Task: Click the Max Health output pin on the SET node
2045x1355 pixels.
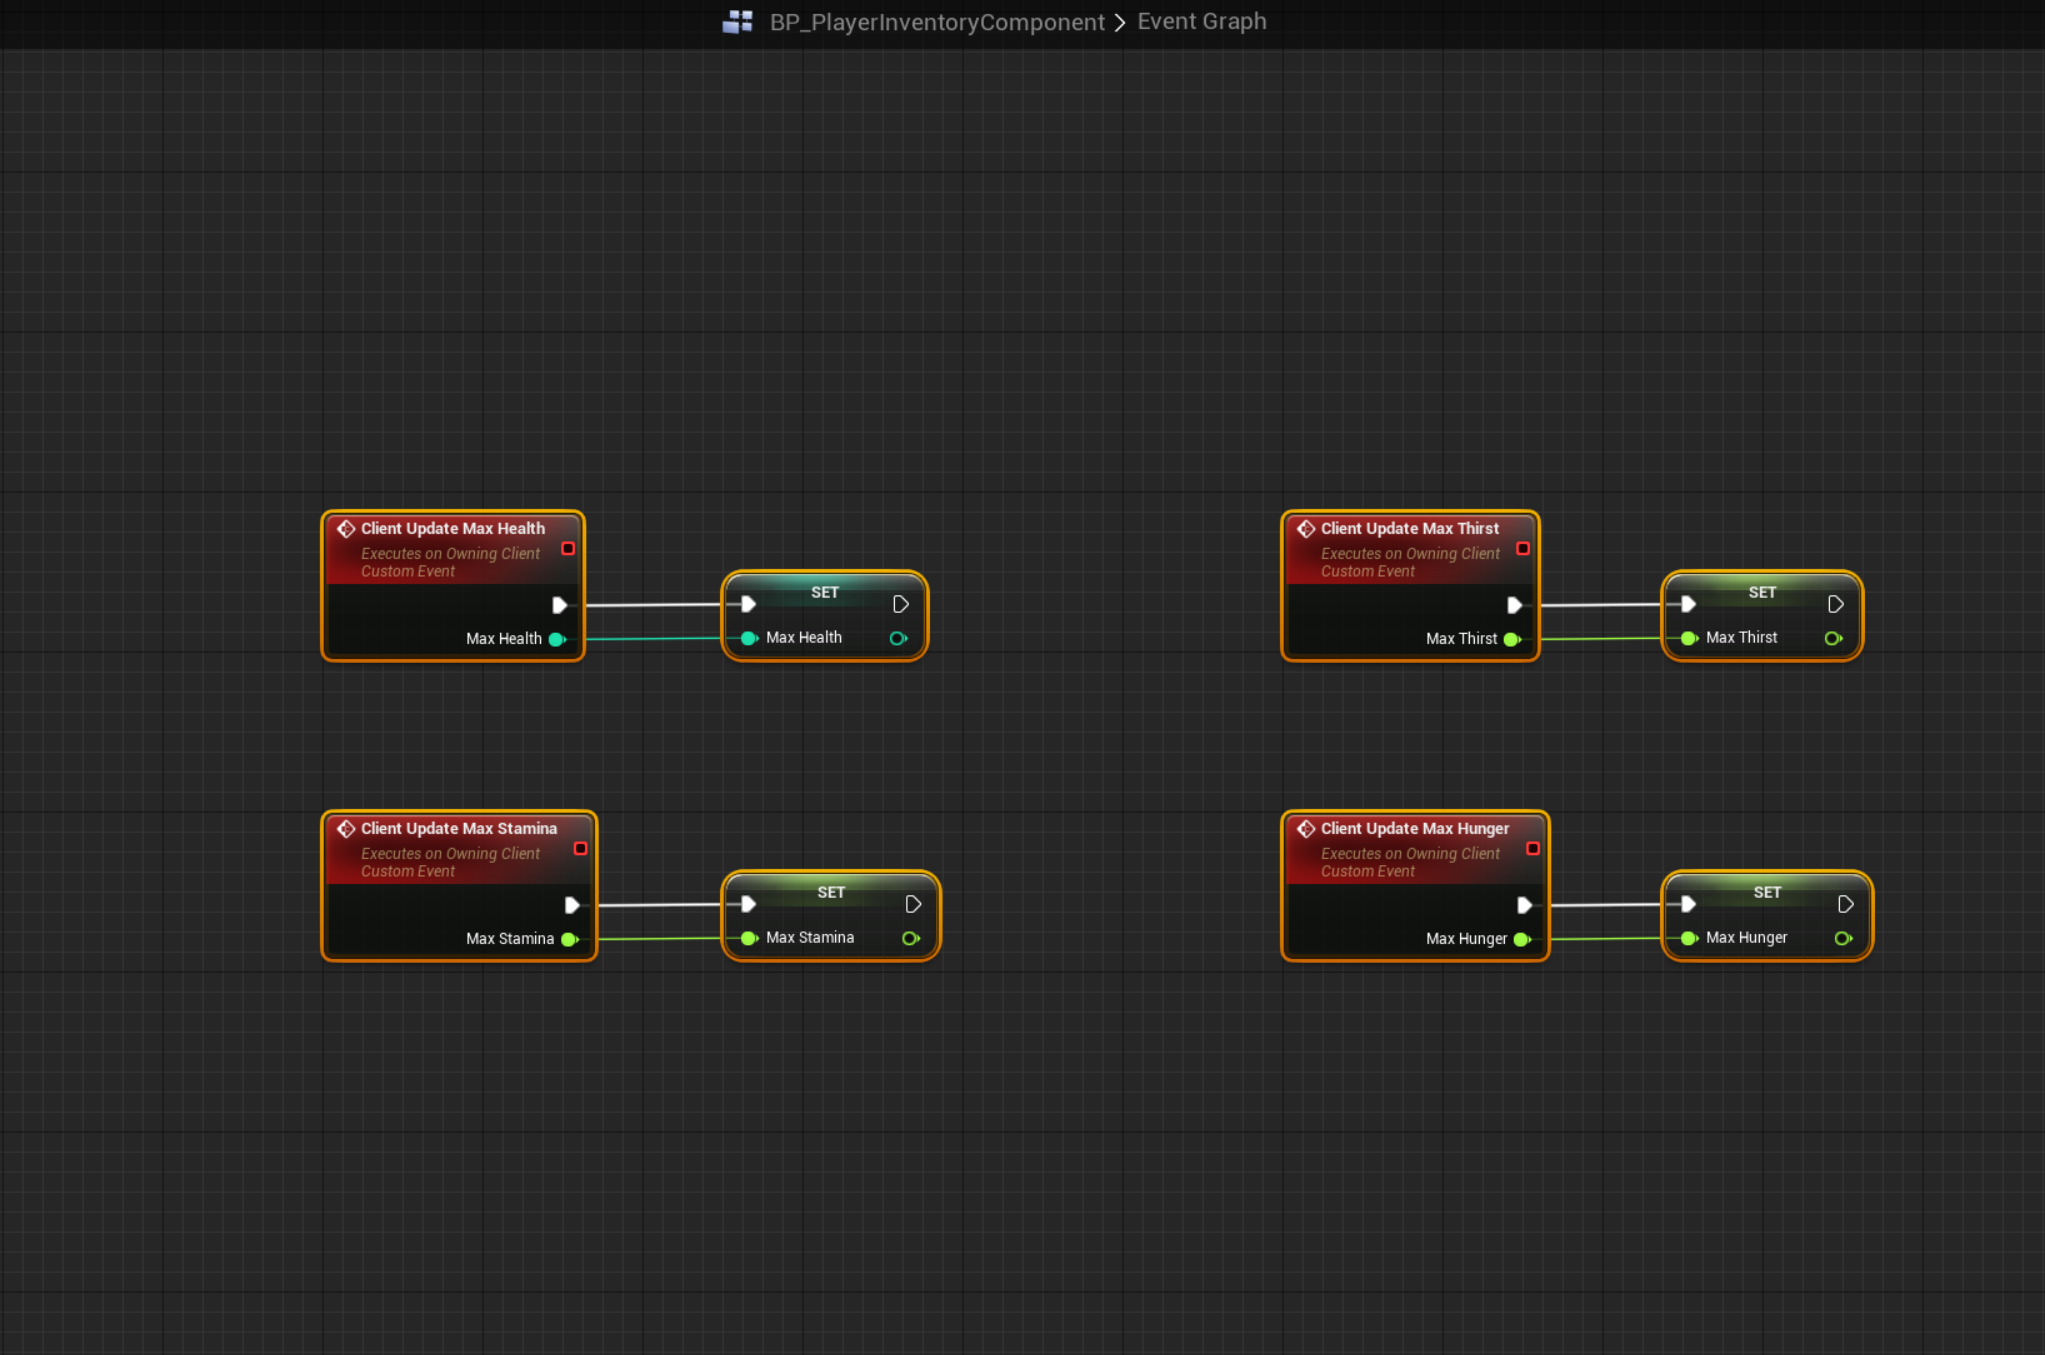Action: coord(898,638)
